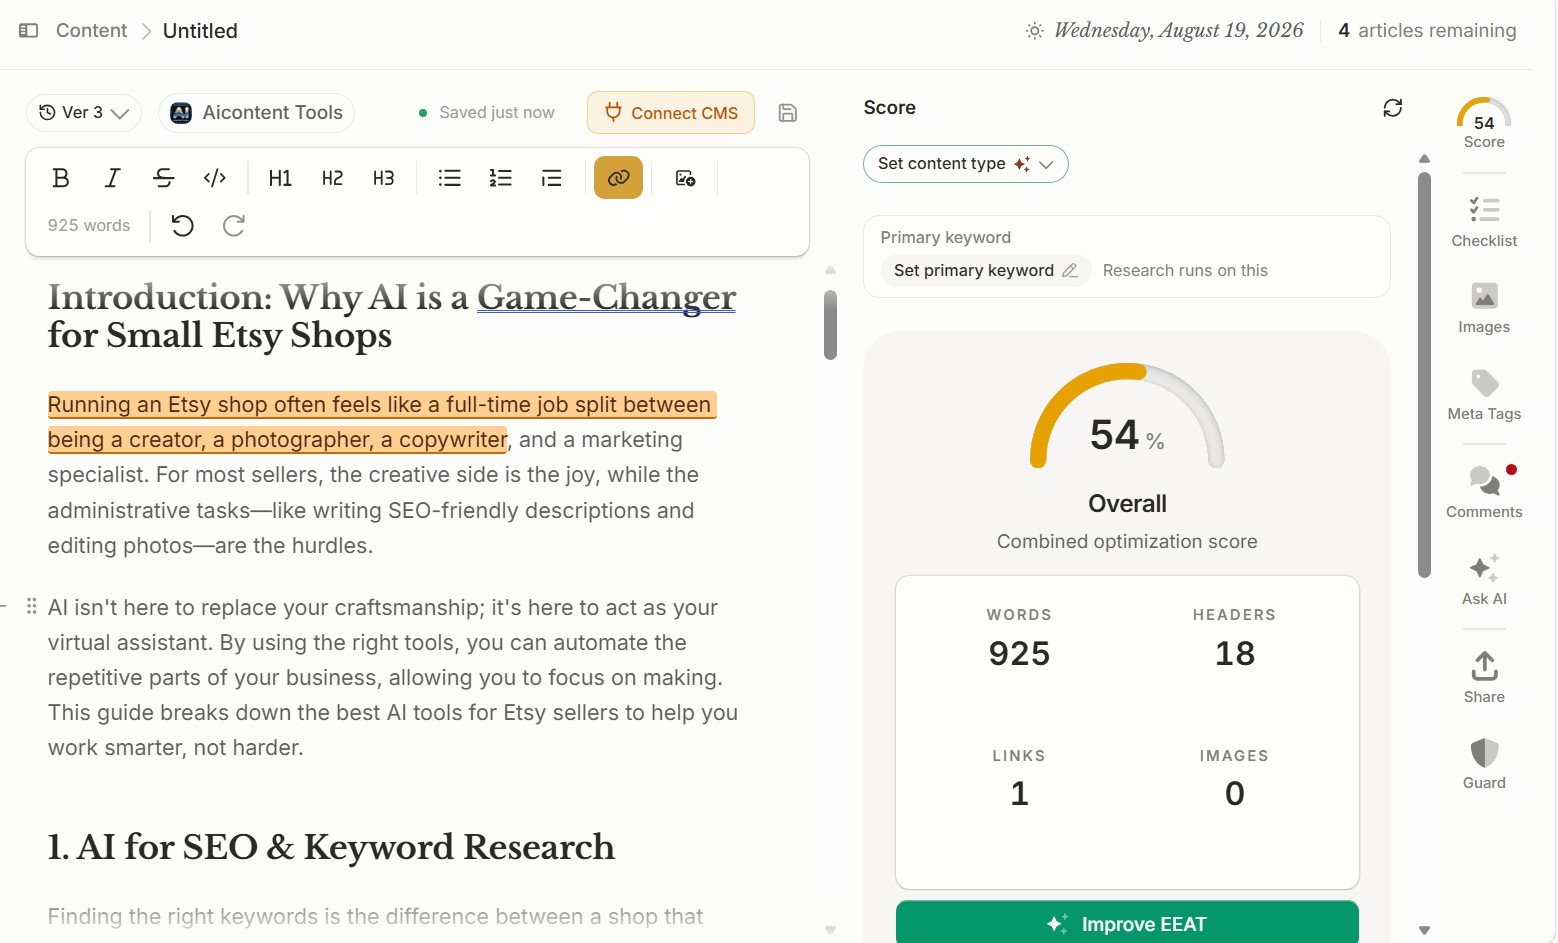1558x943 pixels.
Task: Click the Game-Changer hyperlink in heading
Action: (606, 297)
